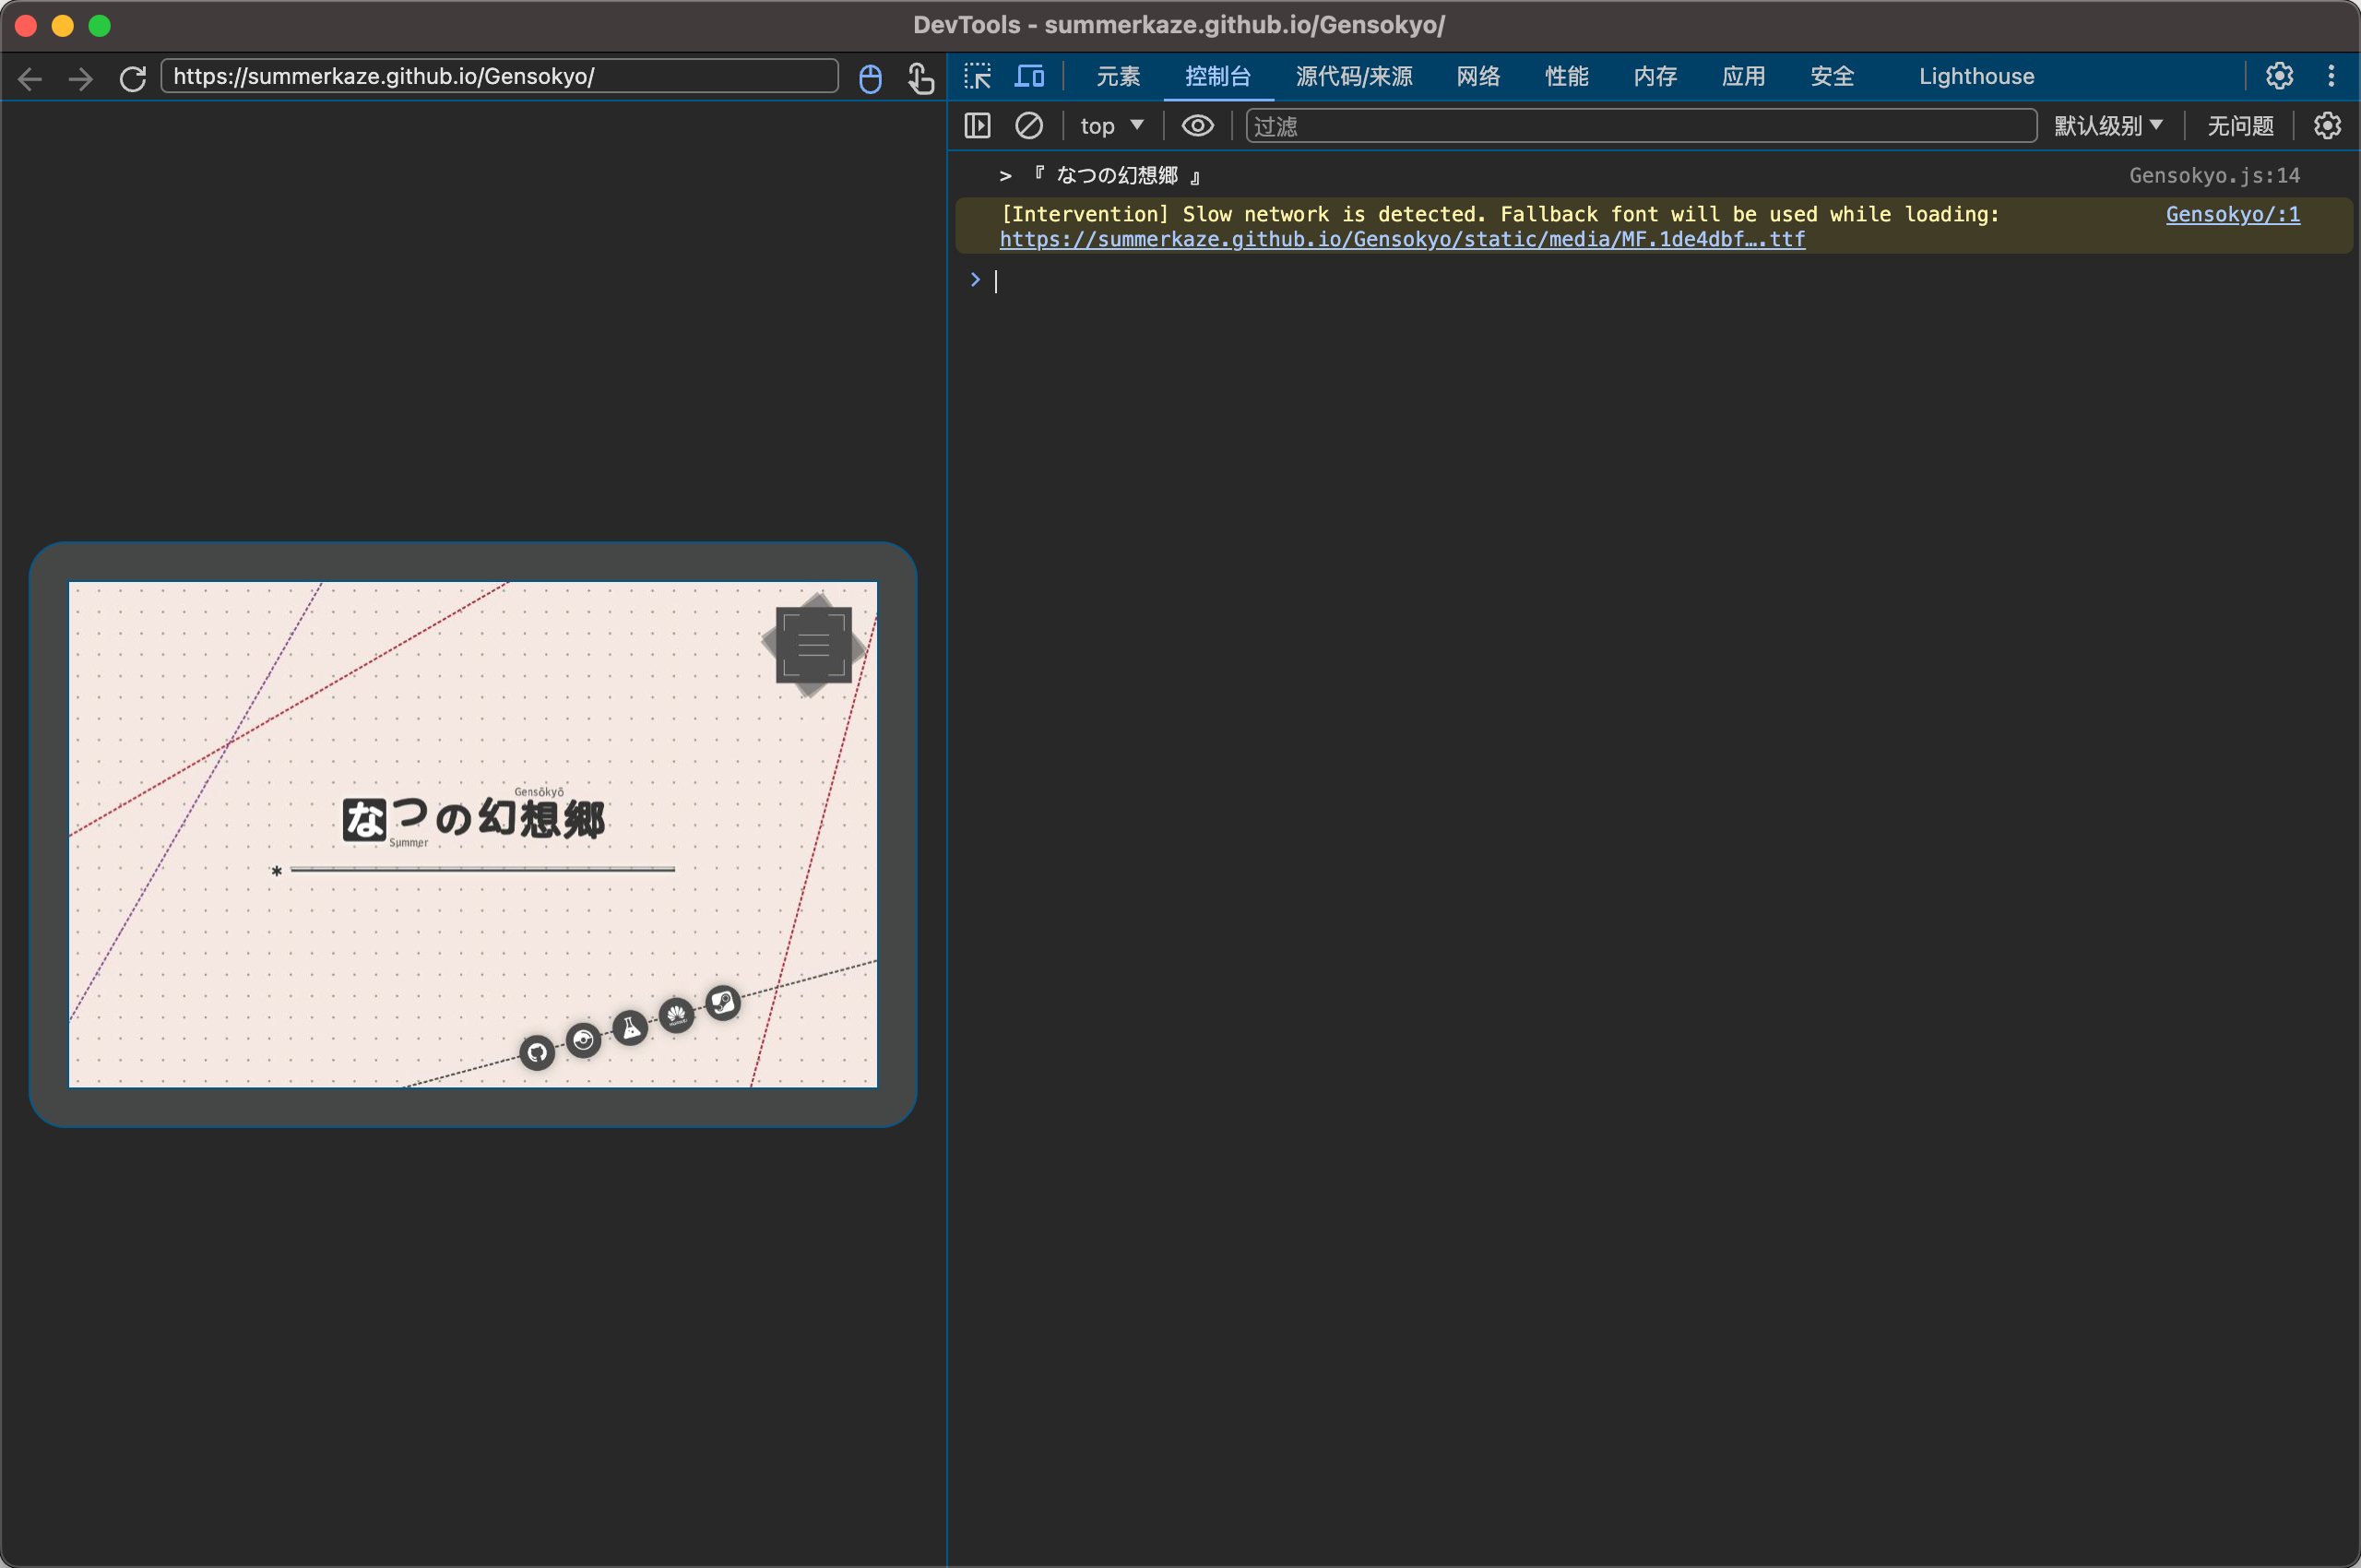Toggle the device toolbar emulation

coord(1029,76)
